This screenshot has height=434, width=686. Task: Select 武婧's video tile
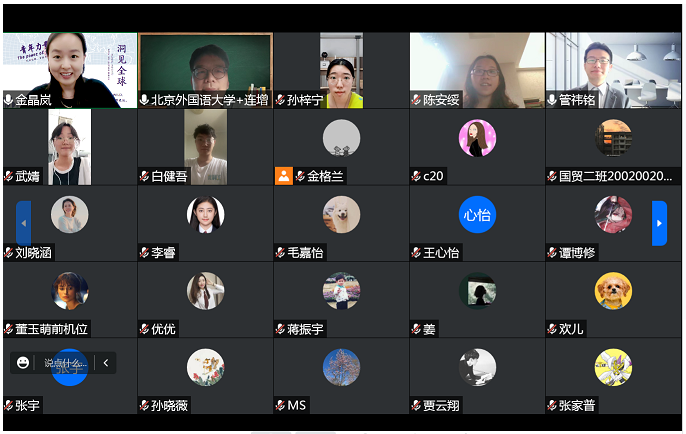pos(70,147)
